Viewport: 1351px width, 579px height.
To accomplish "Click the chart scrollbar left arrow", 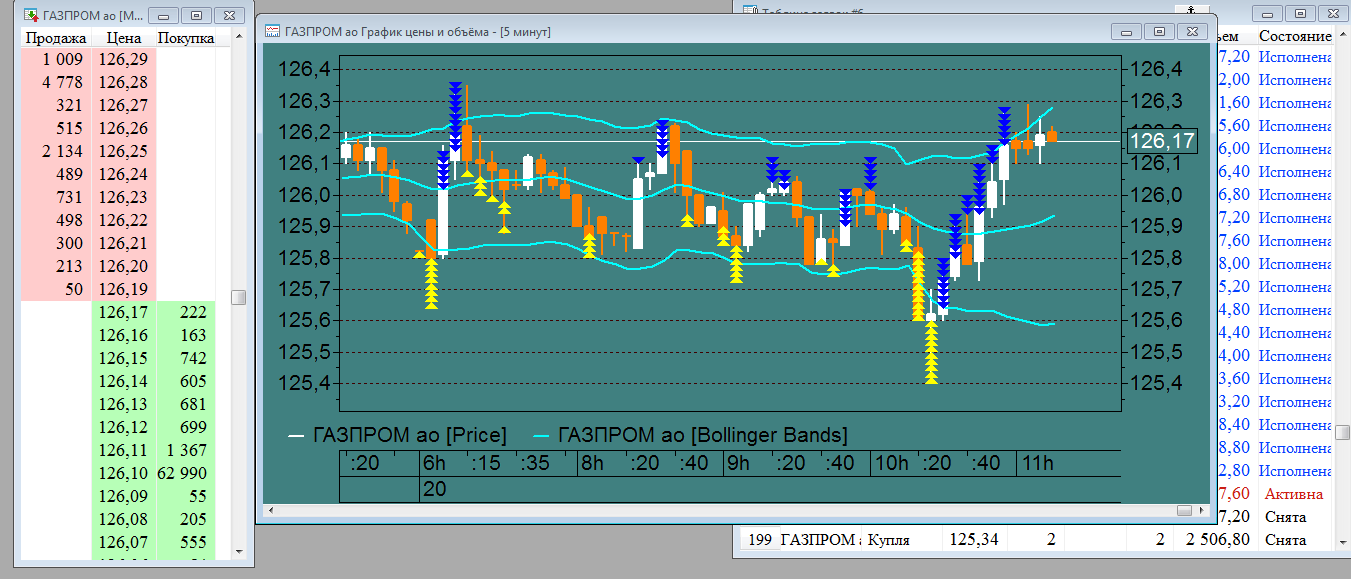I will click(x=270, y=510).
